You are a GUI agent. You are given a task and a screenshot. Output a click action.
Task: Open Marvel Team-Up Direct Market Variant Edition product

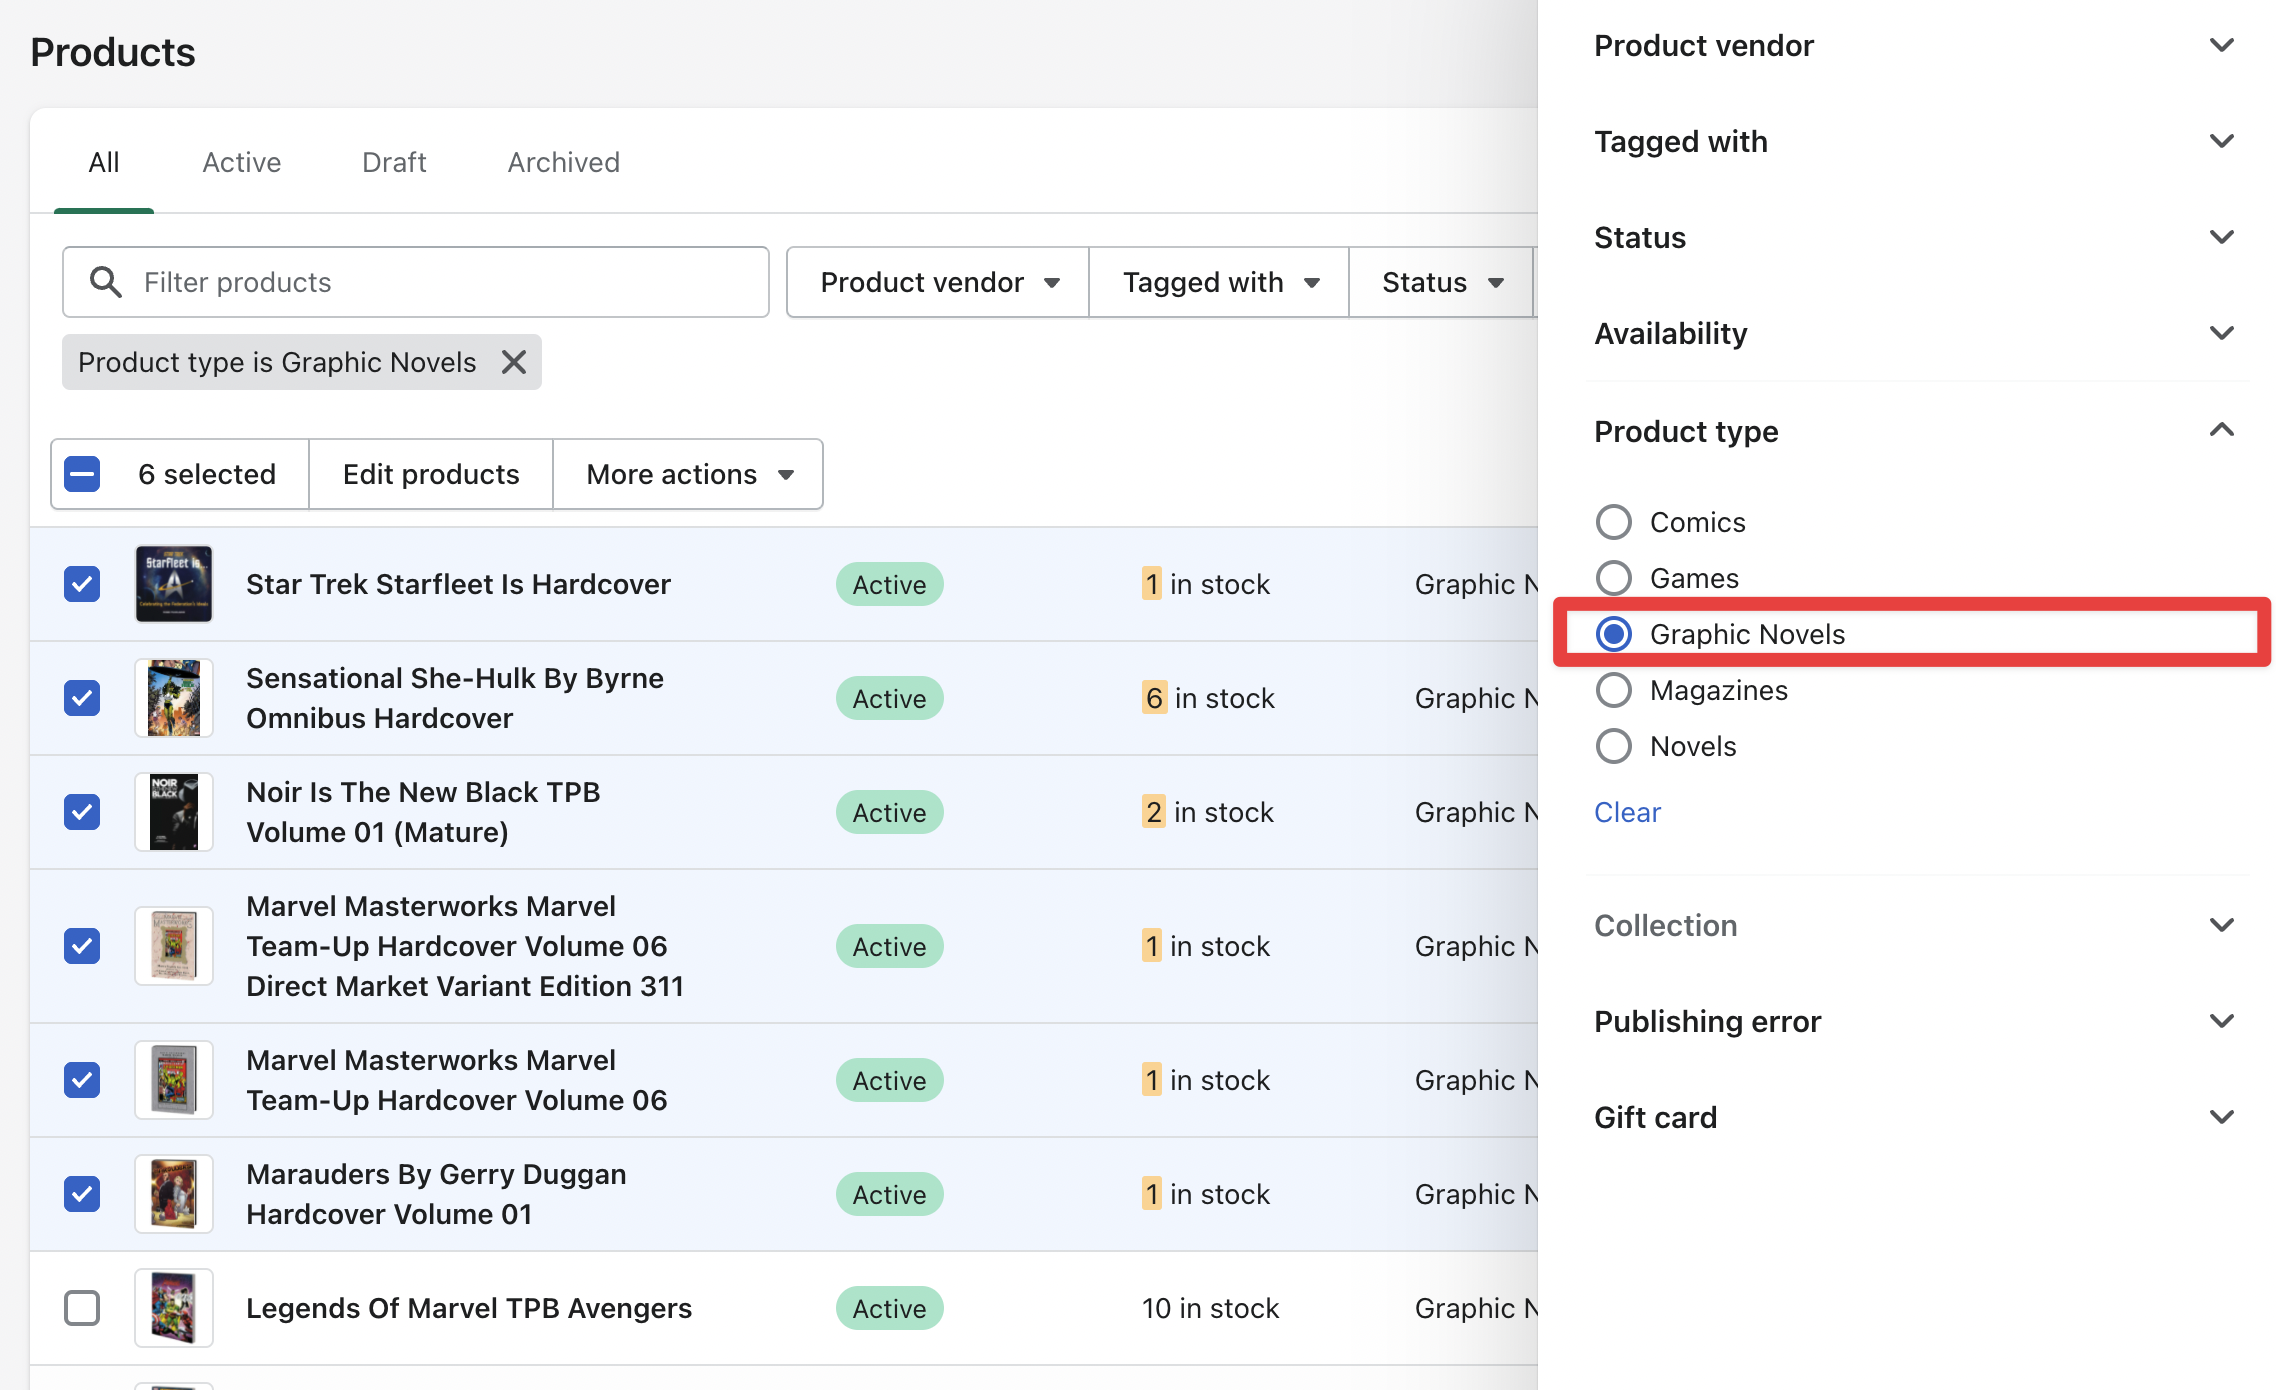465,946
